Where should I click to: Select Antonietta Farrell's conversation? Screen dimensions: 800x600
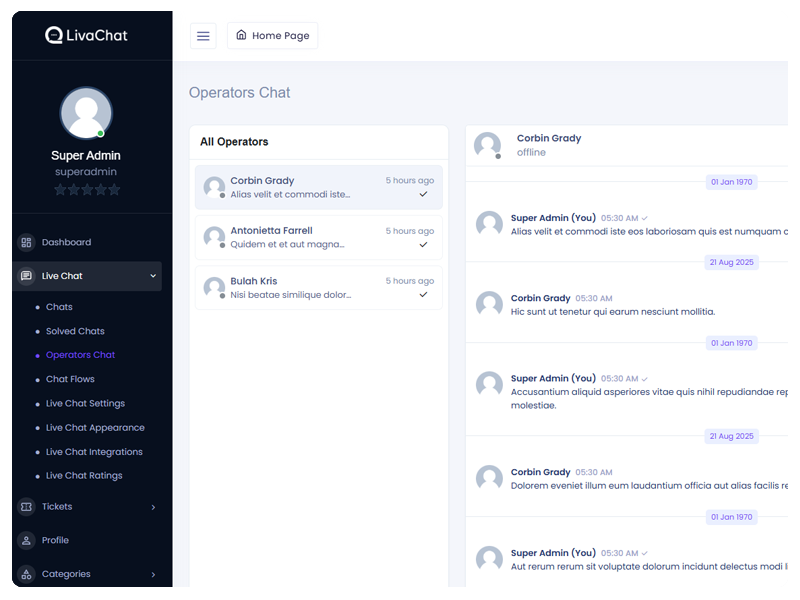coord(318,237)
